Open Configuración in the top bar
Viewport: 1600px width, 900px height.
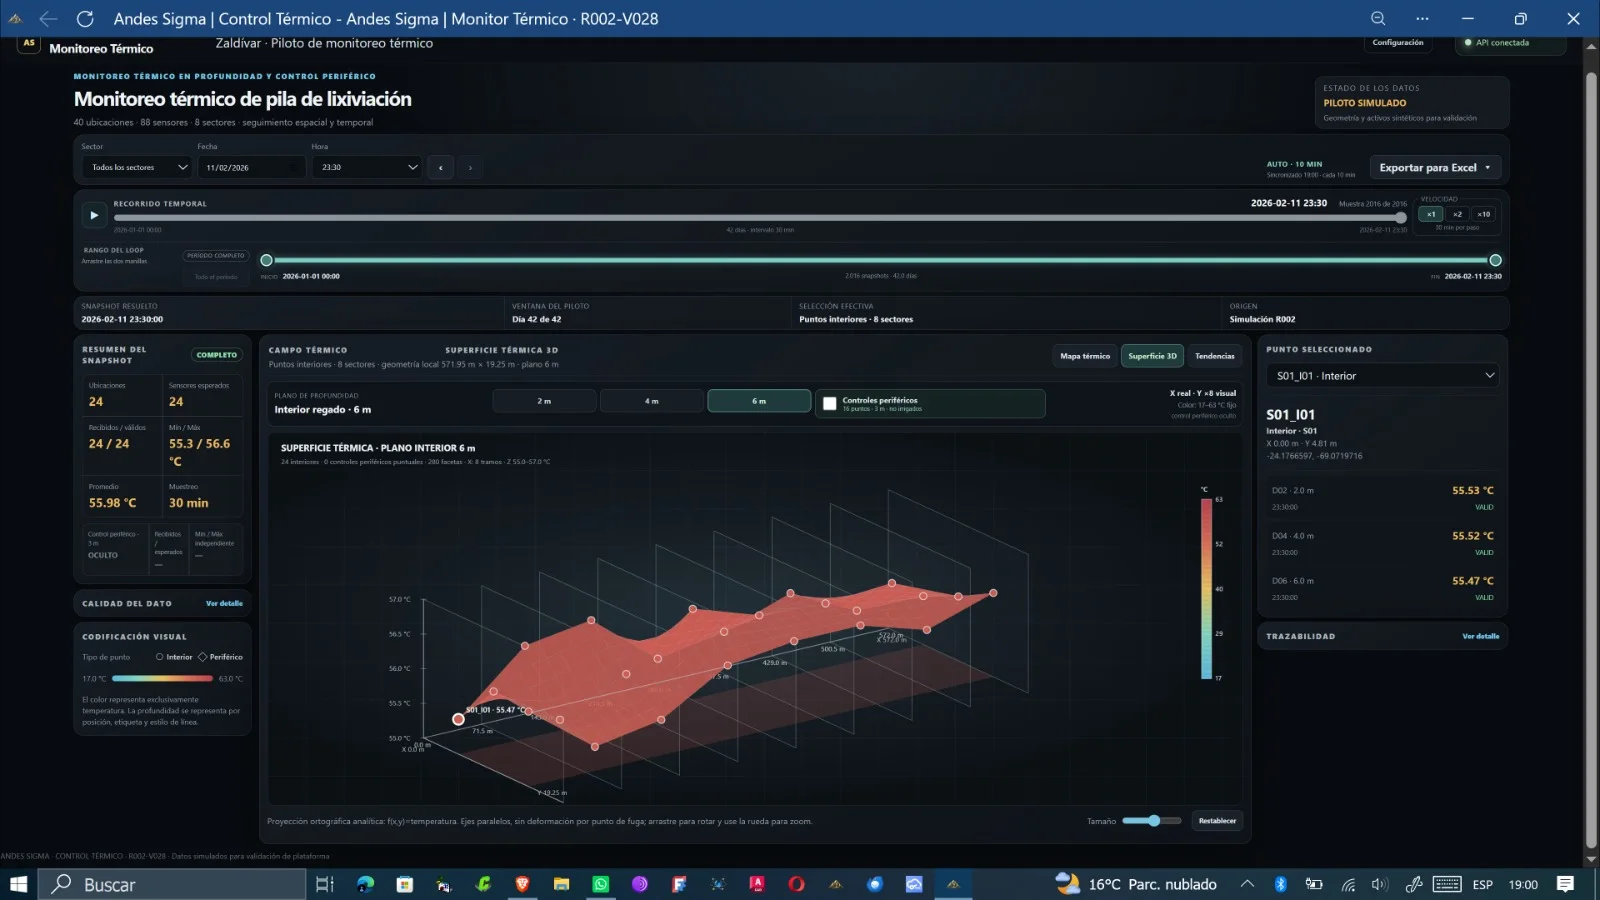pos(1398,43)
